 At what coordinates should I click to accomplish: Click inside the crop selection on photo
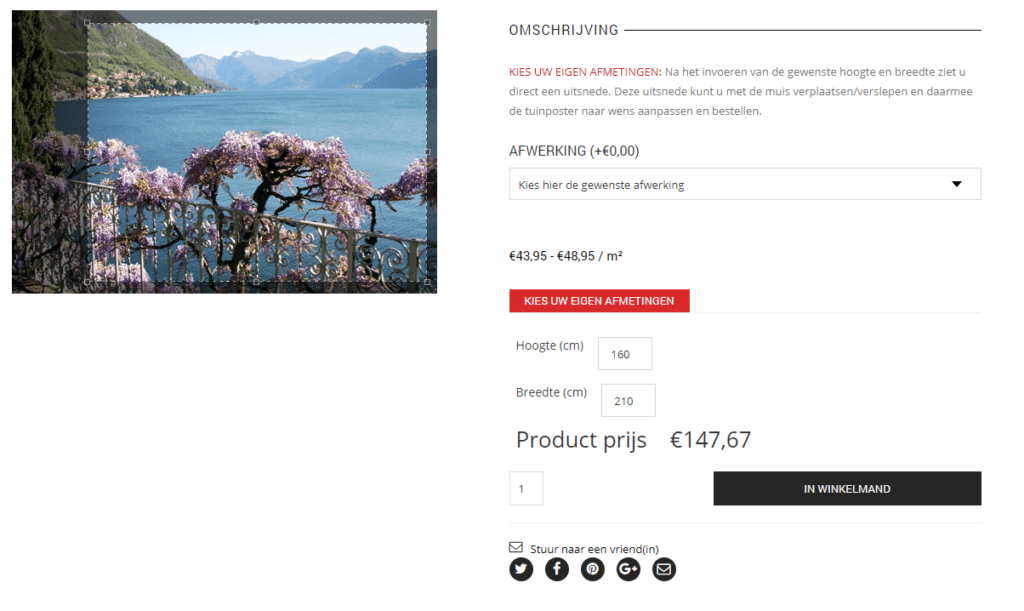[x=257, y=153]
